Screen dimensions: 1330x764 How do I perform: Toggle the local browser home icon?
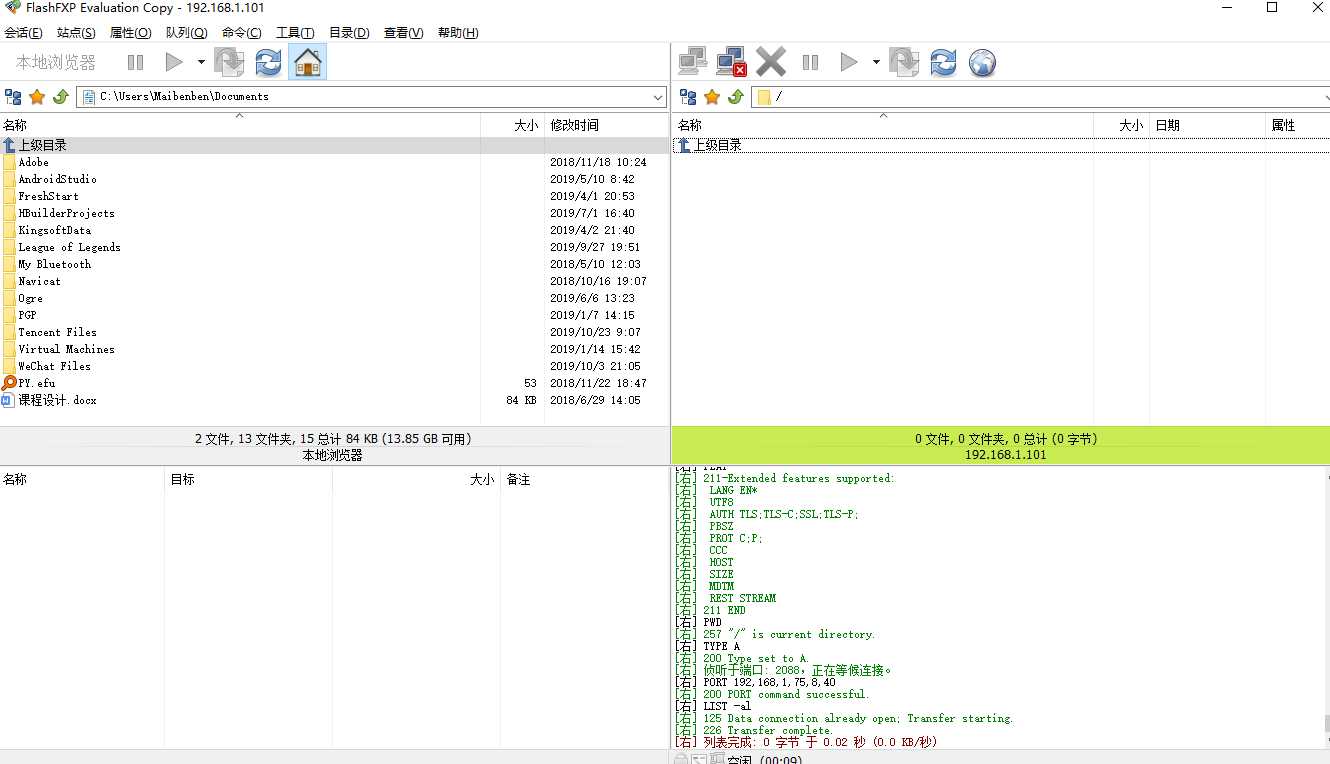pos(308,62)
